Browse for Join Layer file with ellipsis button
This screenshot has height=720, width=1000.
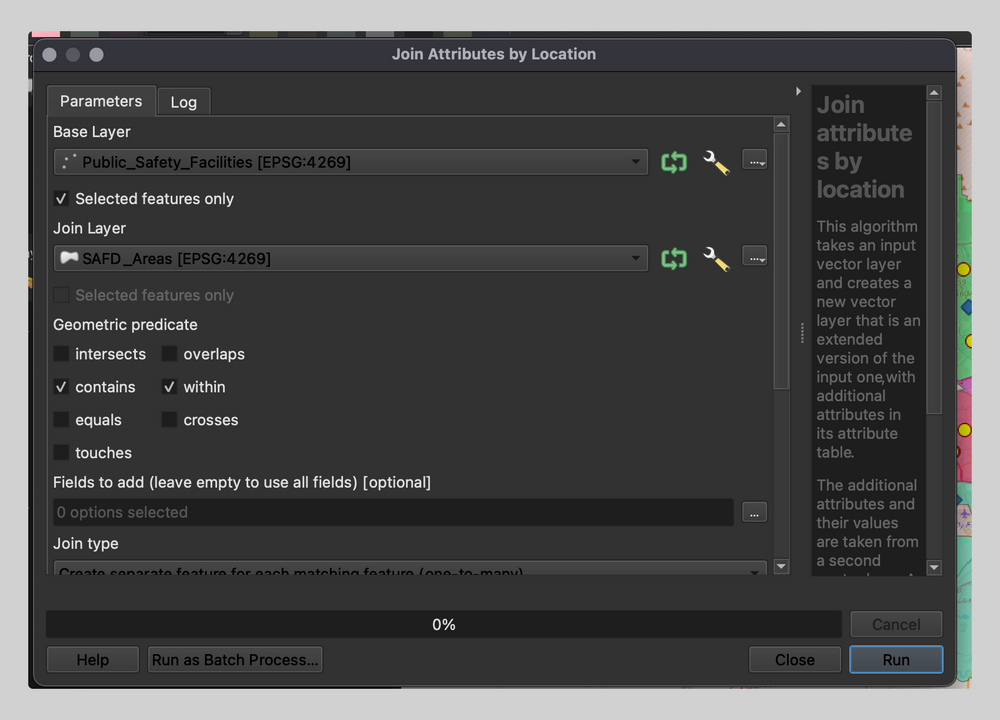point(754,257)
